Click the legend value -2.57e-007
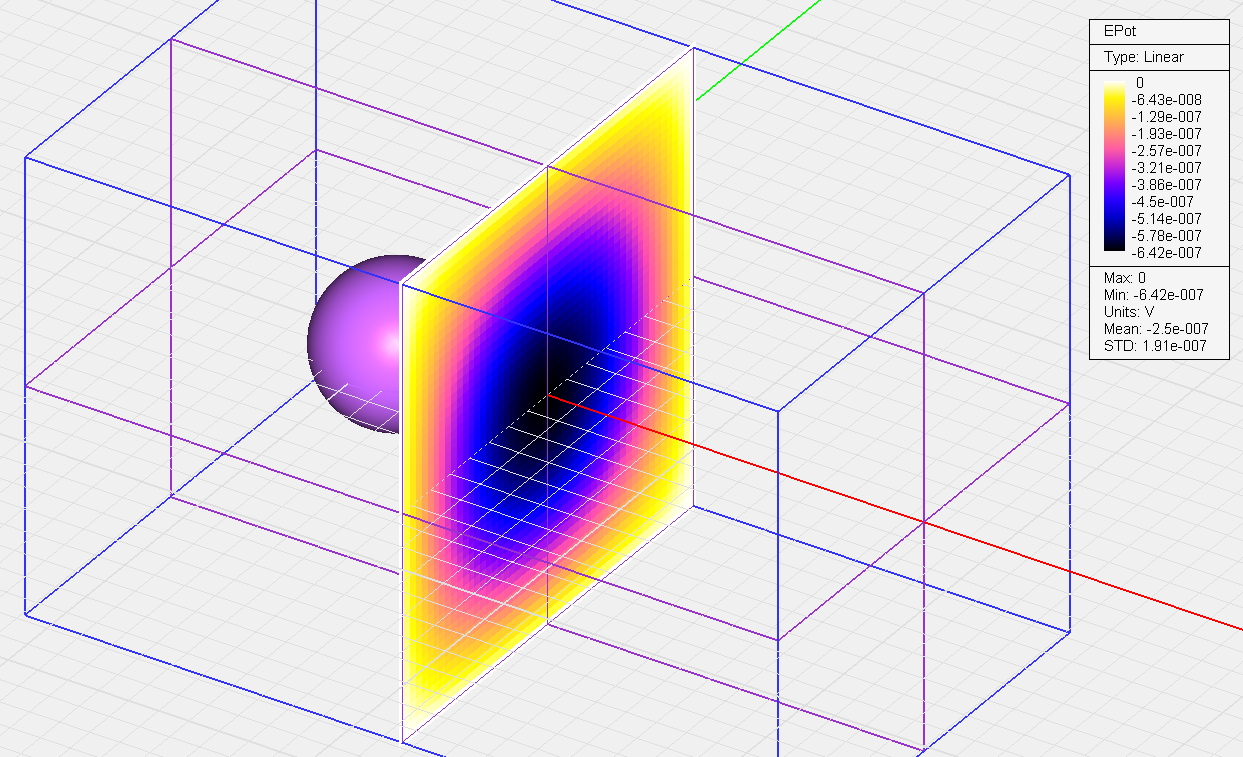The width and height of the screenshot is (1243, 757). 1166,150
